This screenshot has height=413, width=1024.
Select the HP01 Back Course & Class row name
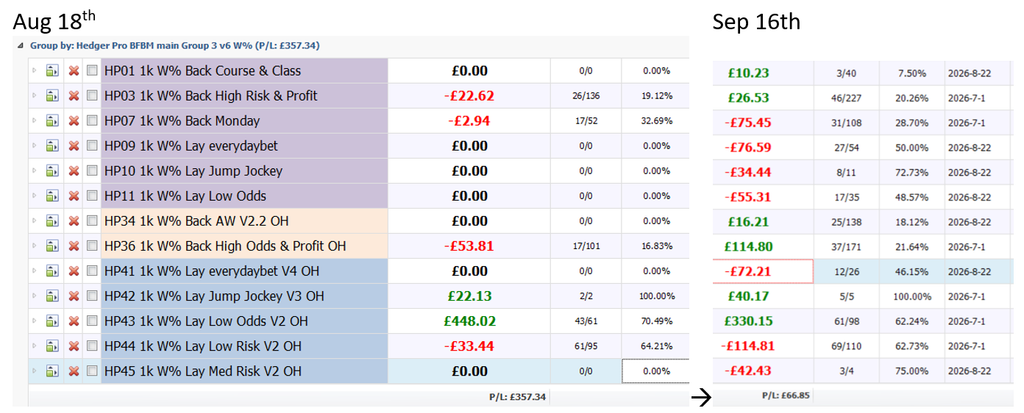point(202,71)
